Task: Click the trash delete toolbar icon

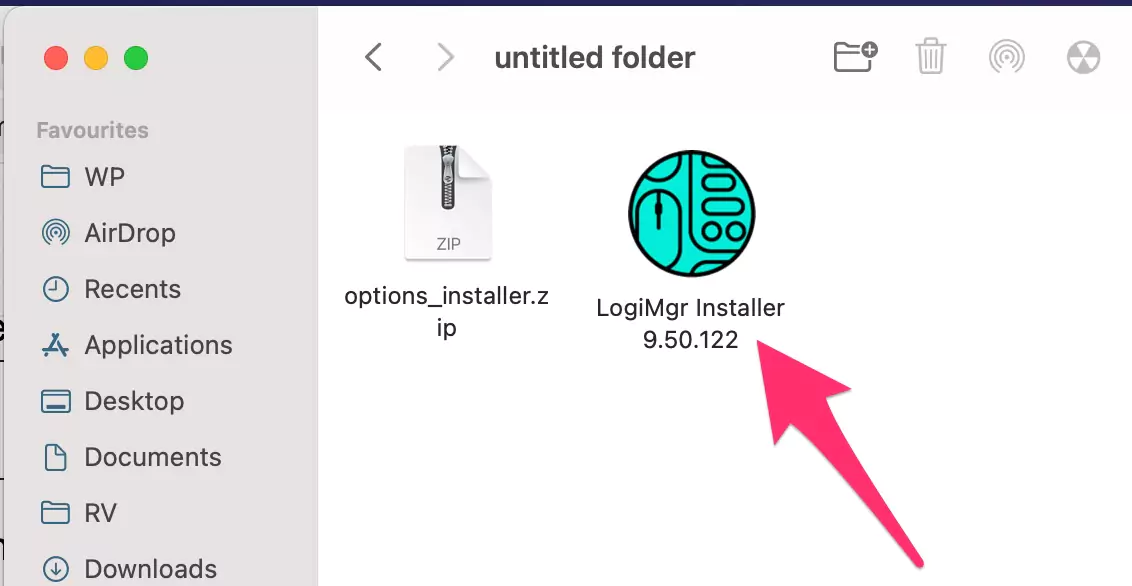Action: coord(931,57)
